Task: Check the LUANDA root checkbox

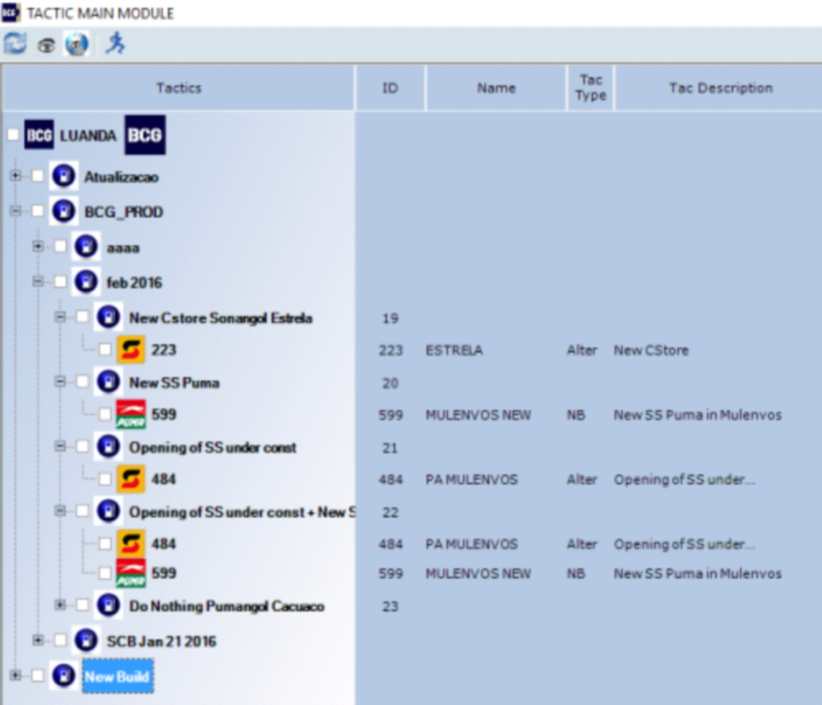Action: [x=14, y=135]
